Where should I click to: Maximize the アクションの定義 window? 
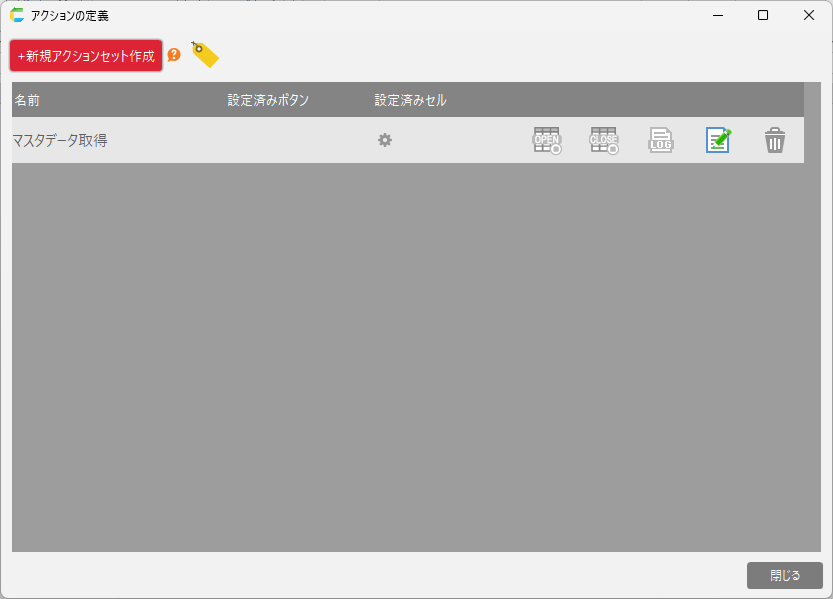click(763, 15)
